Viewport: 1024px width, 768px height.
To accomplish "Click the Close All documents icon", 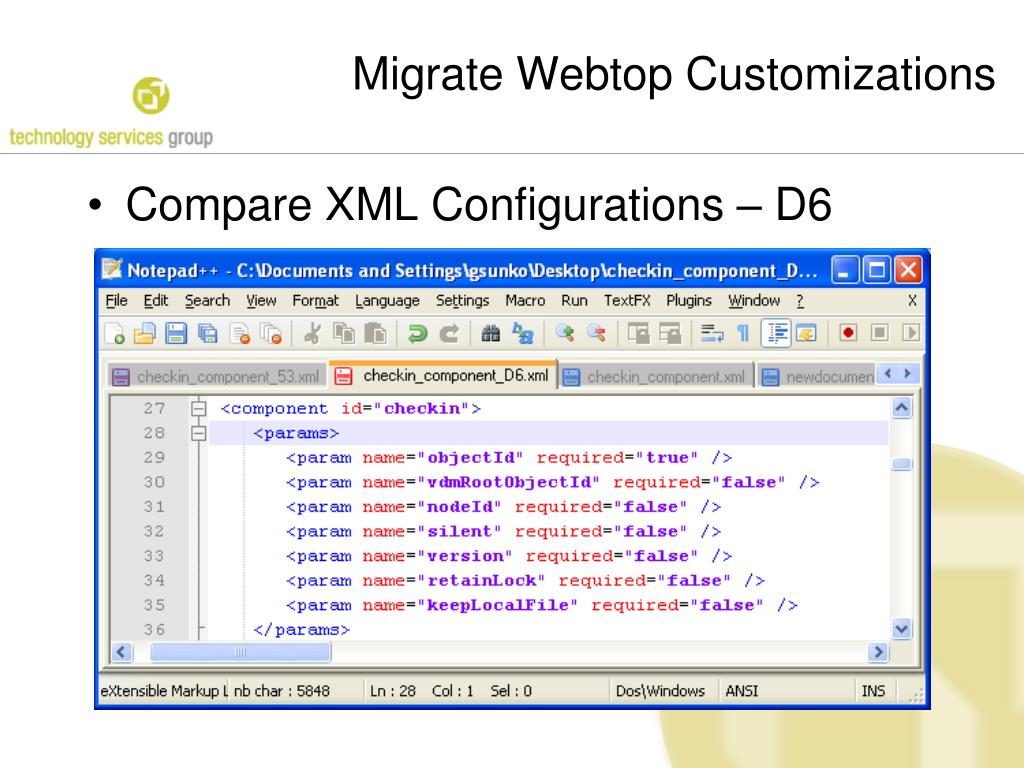I will [271, 334].
